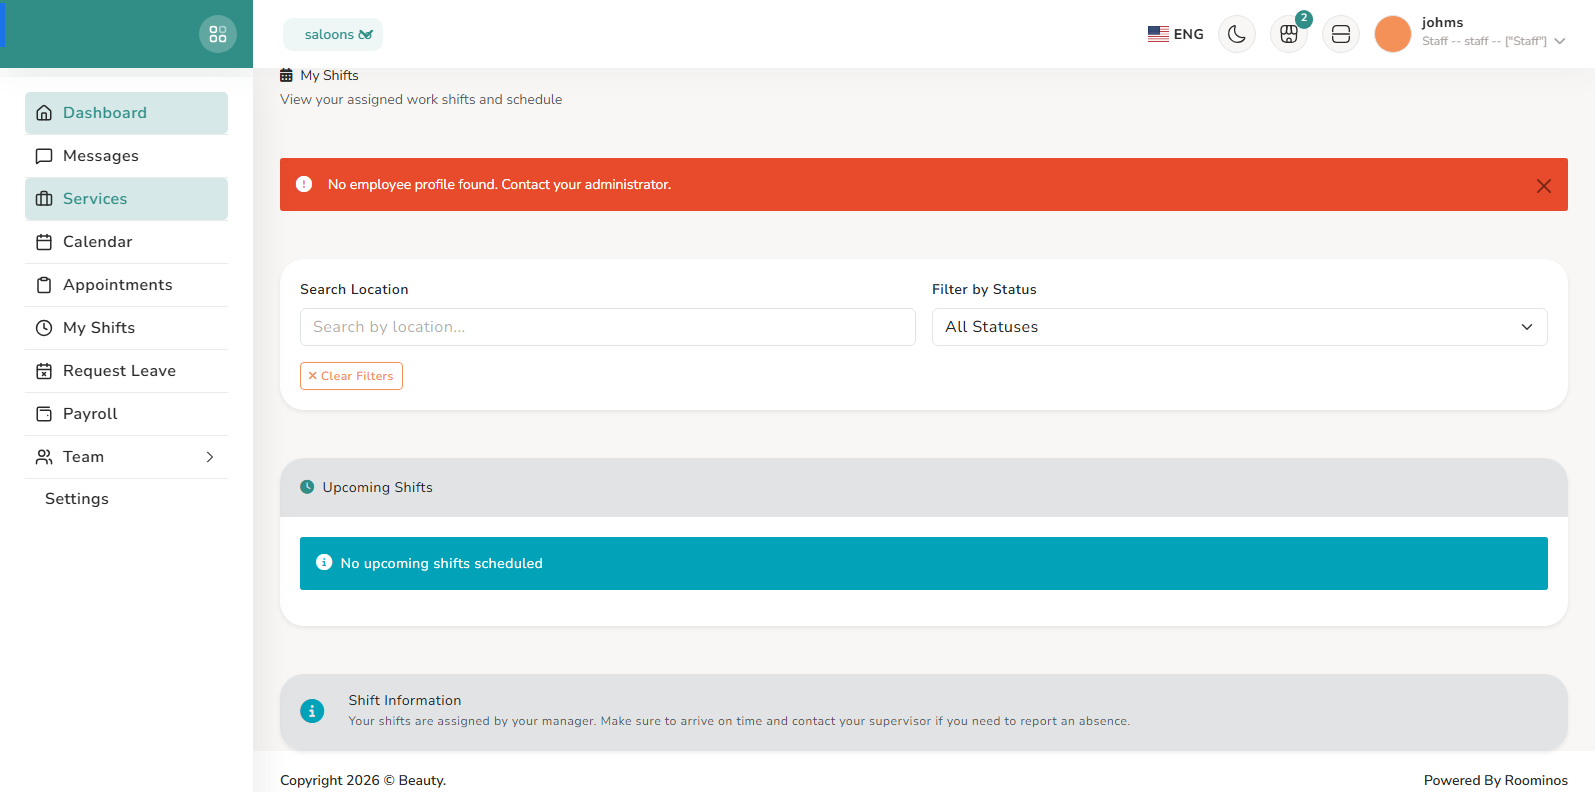This screenshot has height=792, width=1595.
Task: Focus the Search by location field
Action: click(x=607, y=327)
